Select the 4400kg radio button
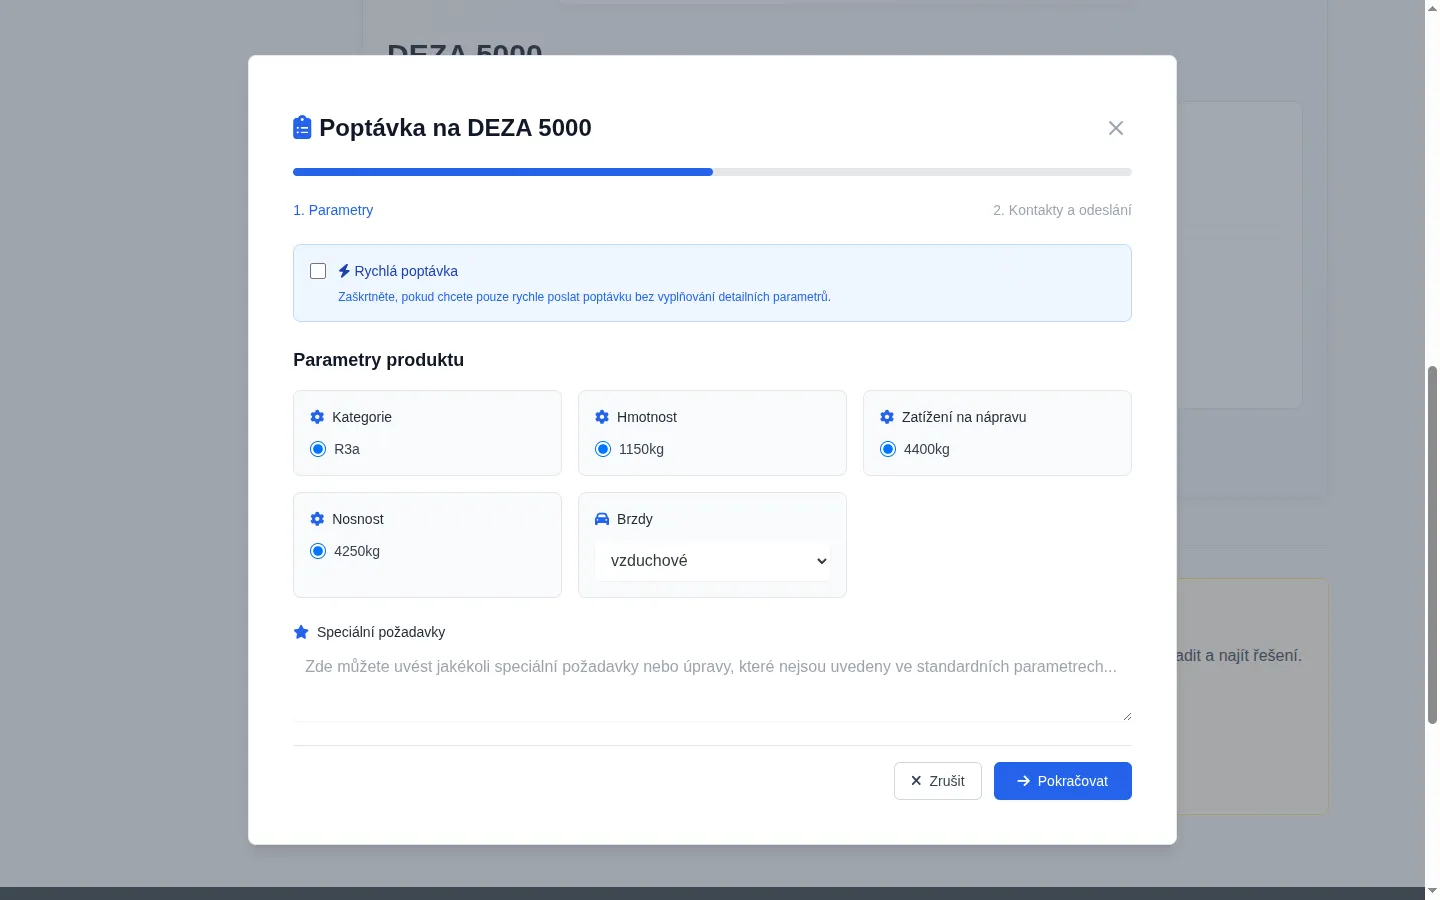 pos(888,449)
